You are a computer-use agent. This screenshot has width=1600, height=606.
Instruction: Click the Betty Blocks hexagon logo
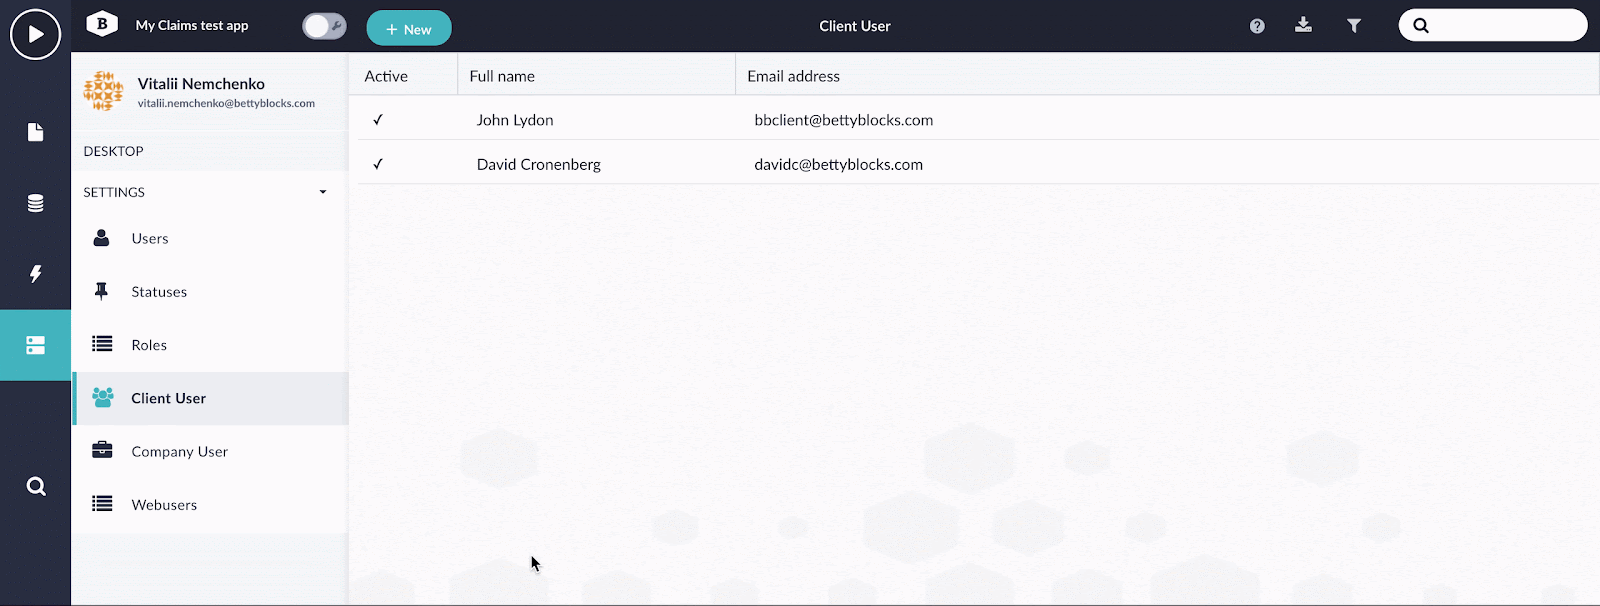pyautogui.click(x=102, y=24)
